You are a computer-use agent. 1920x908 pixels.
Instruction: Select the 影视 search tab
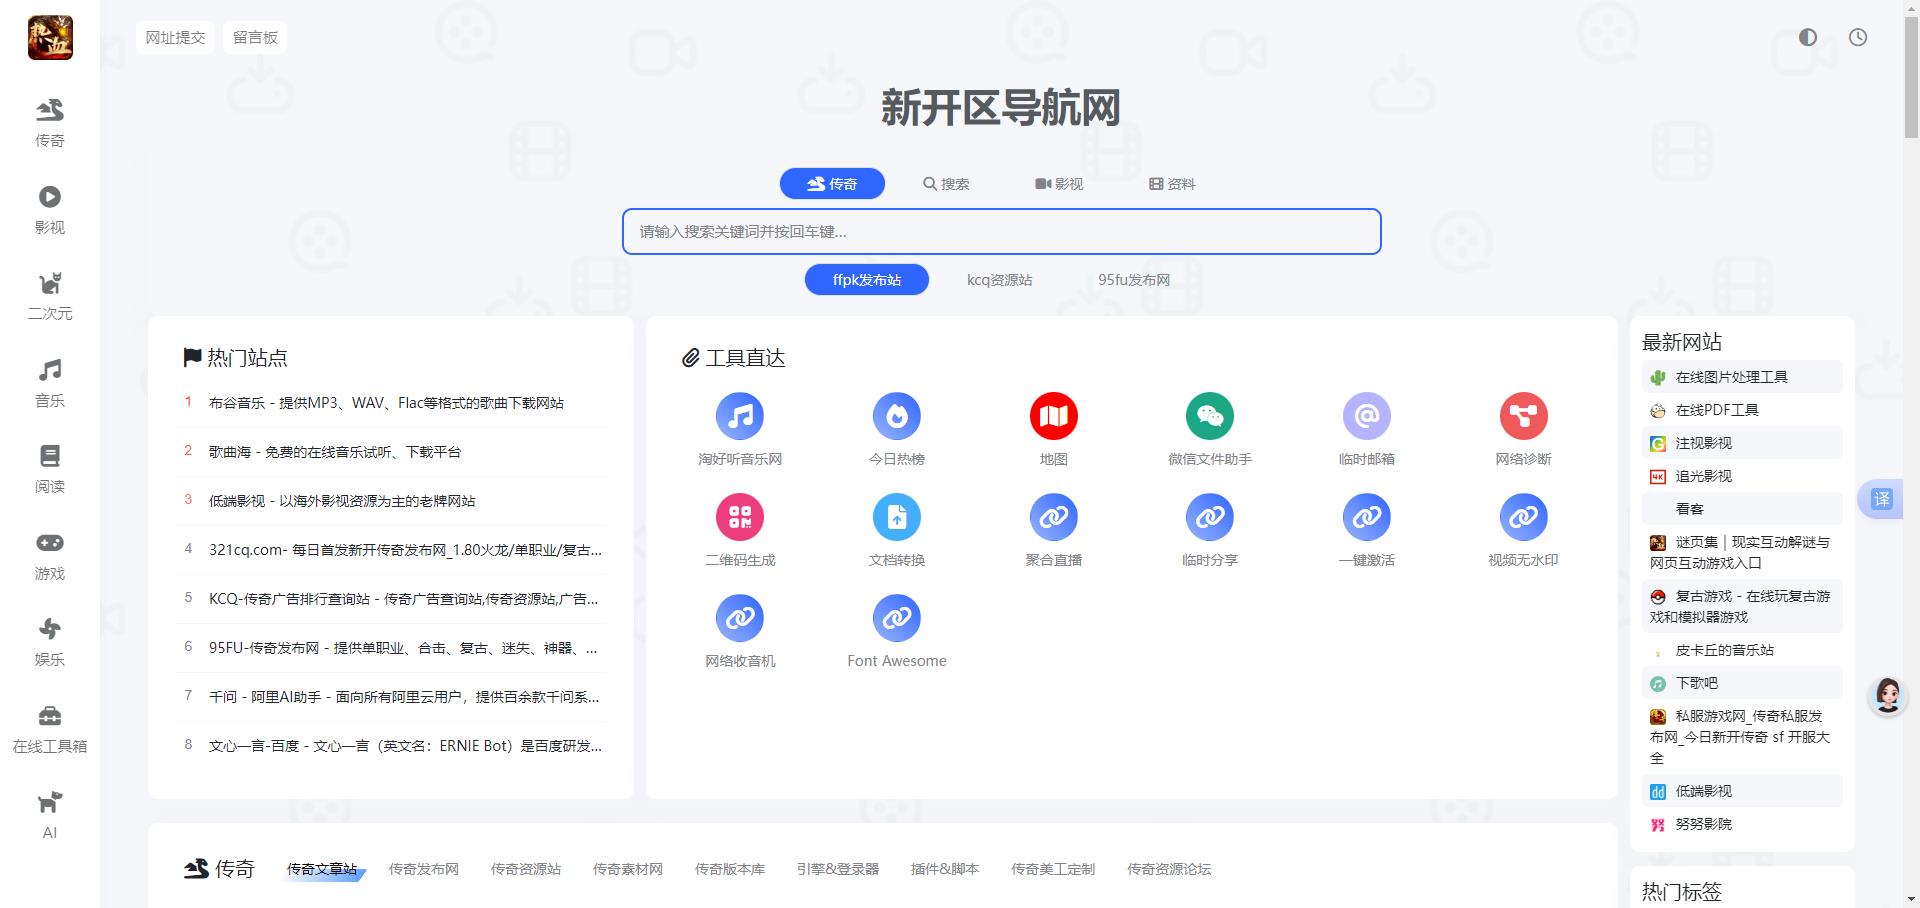tap(1059, 184)
